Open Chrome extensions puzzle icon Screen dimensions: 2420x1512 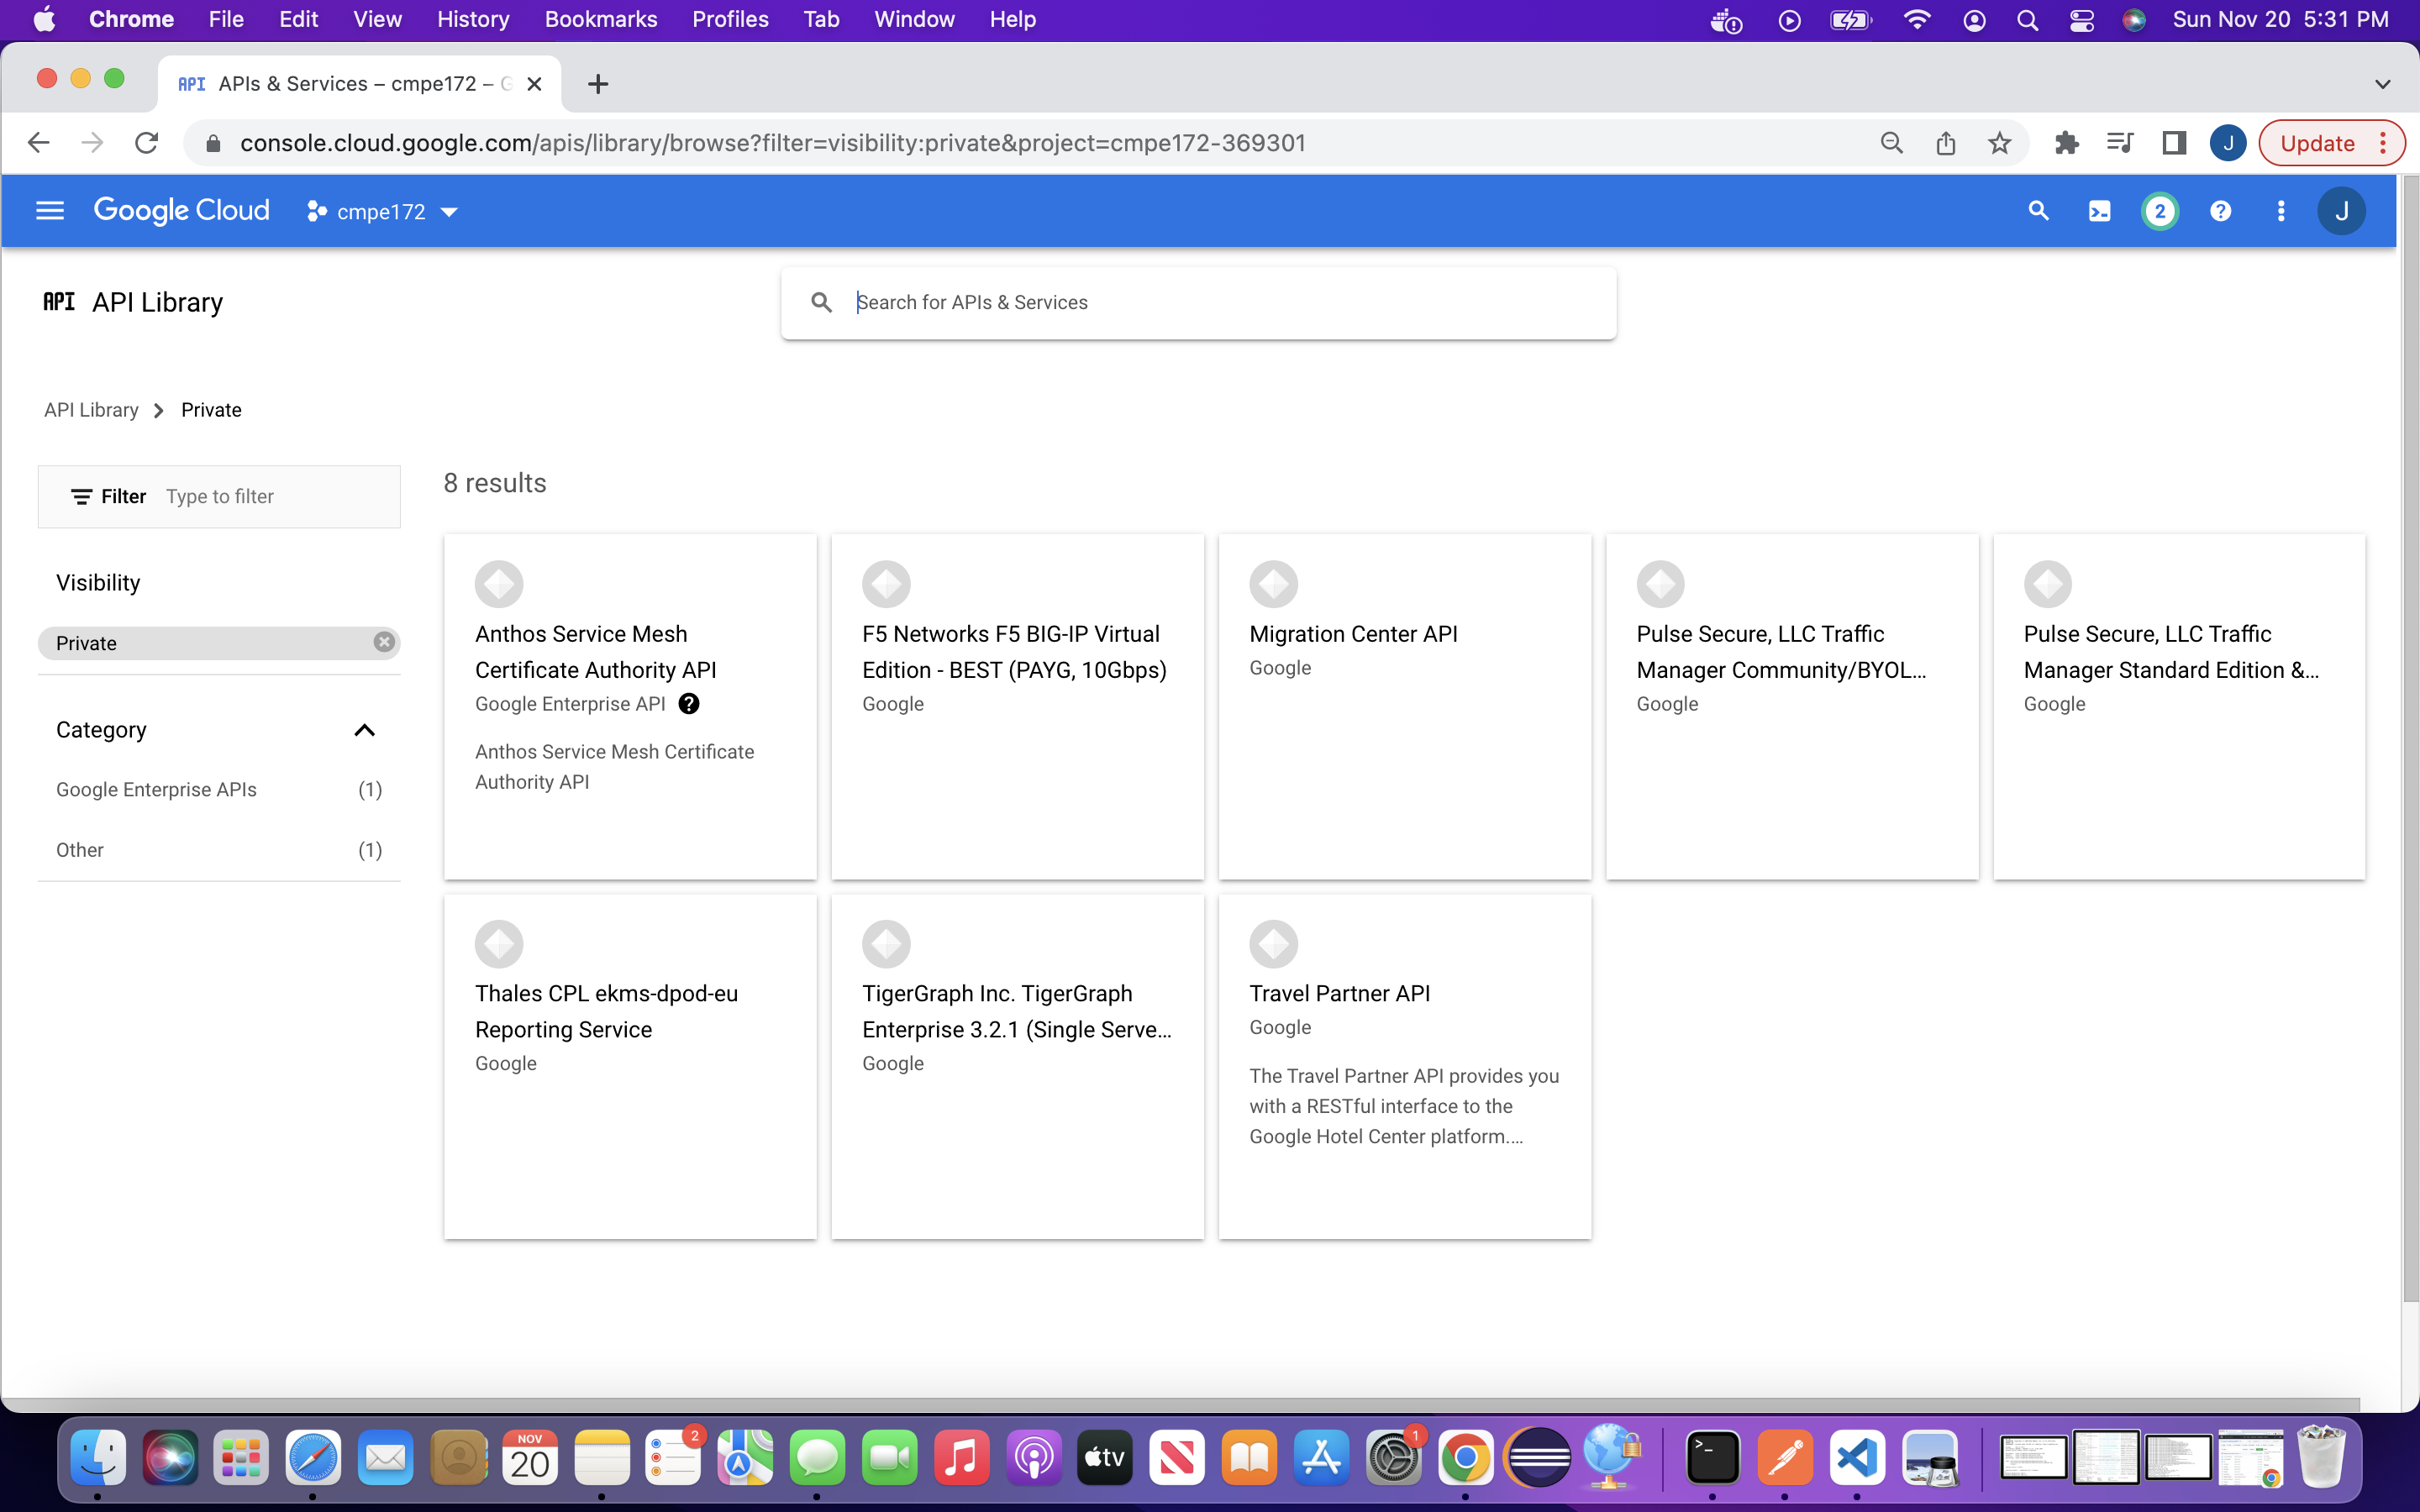(2066, 143)
